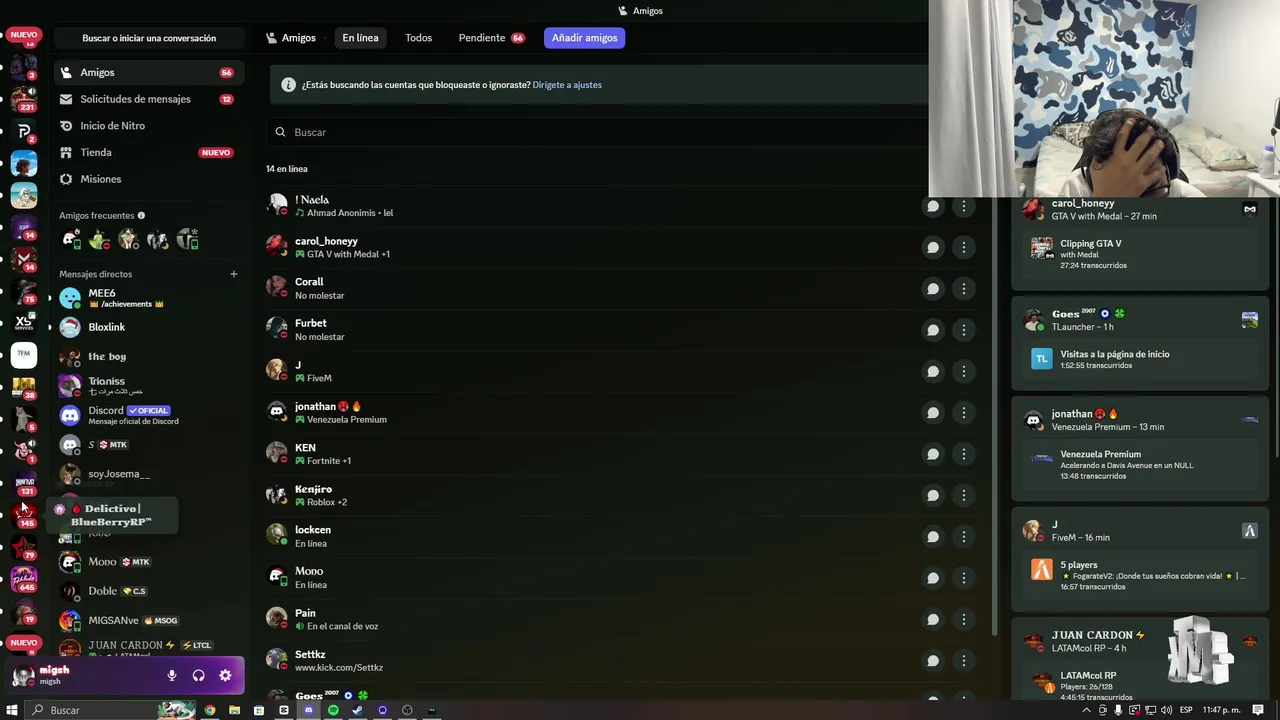Open more options for Furbet
The width and height of the screenshot is (1280, 720).
964,330
